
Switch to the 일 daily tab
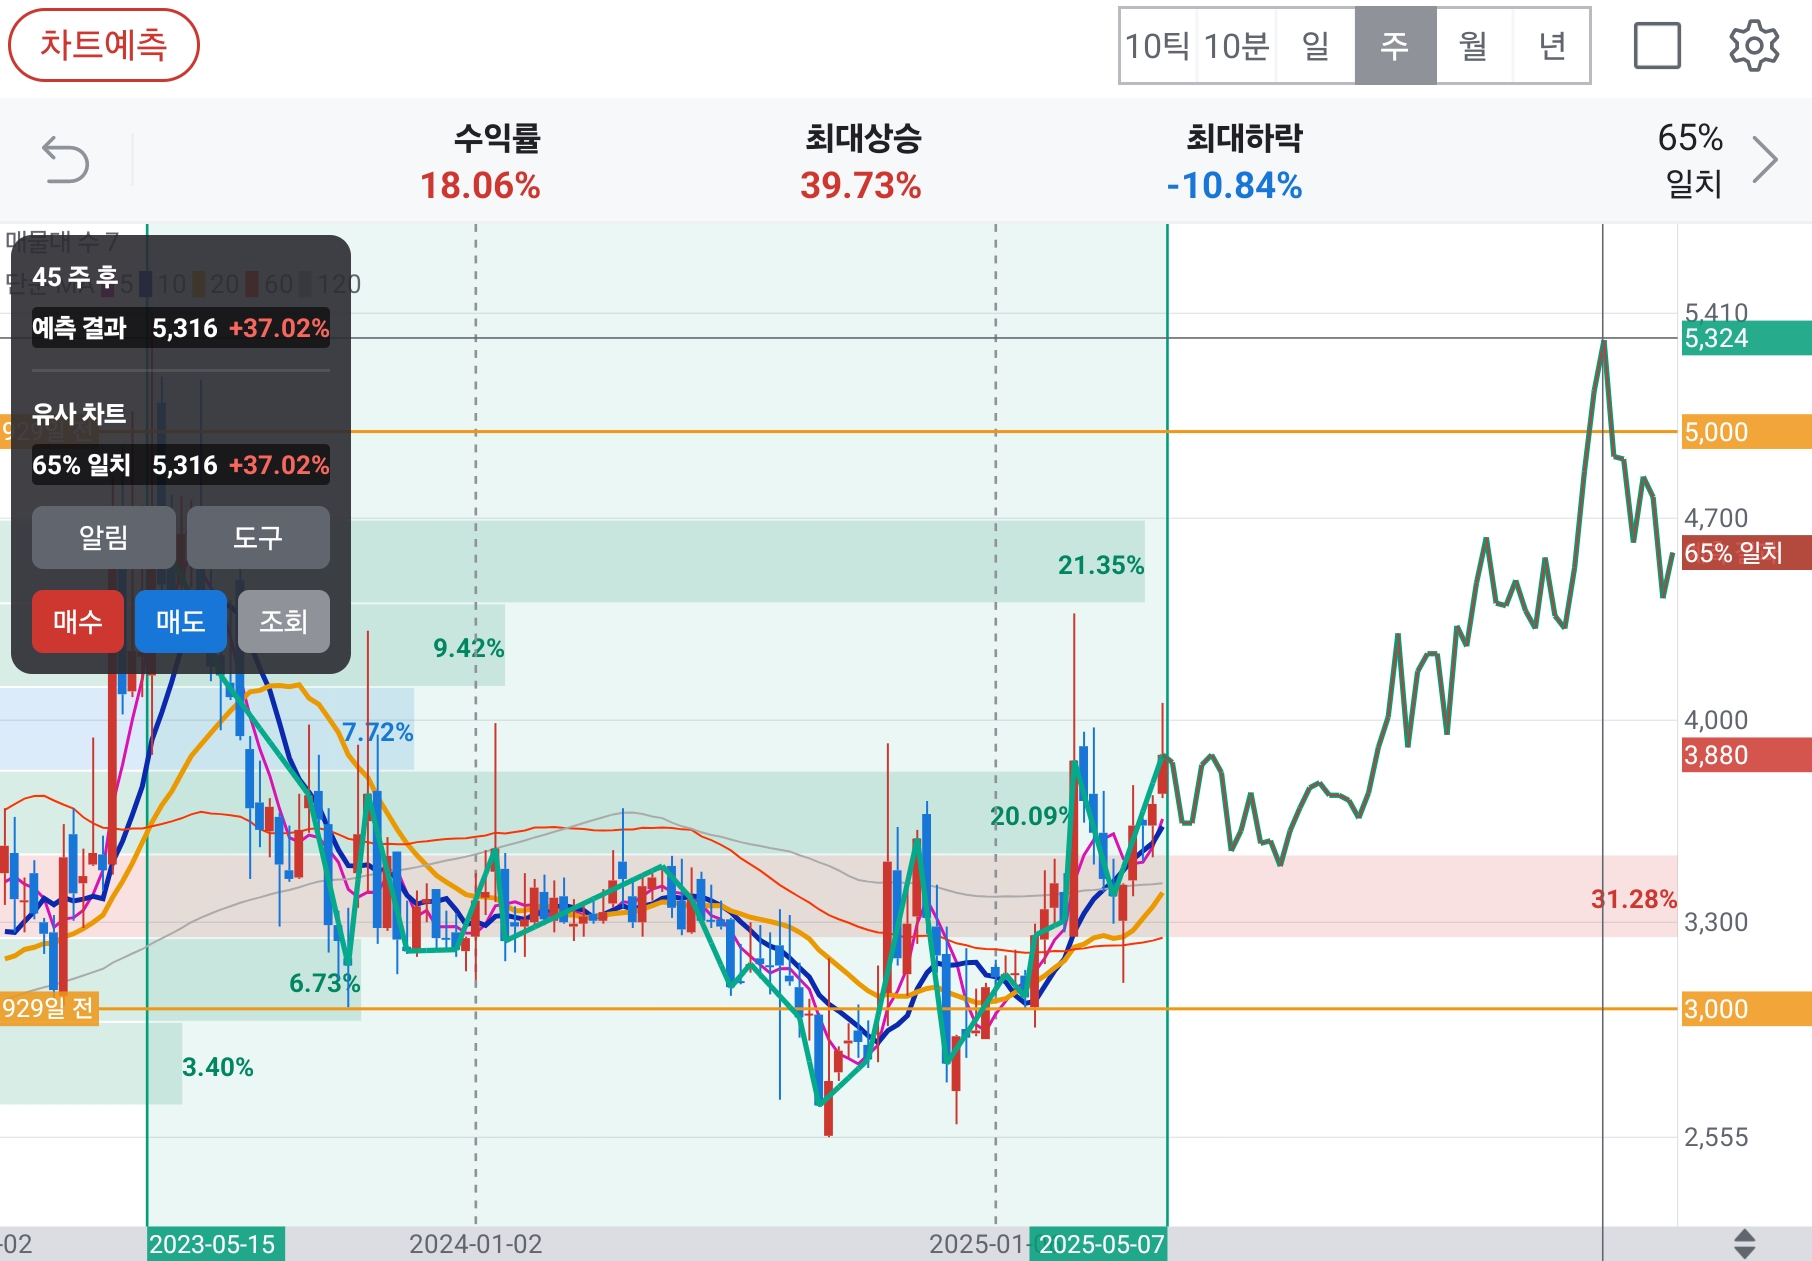[x=1316, y=46]
